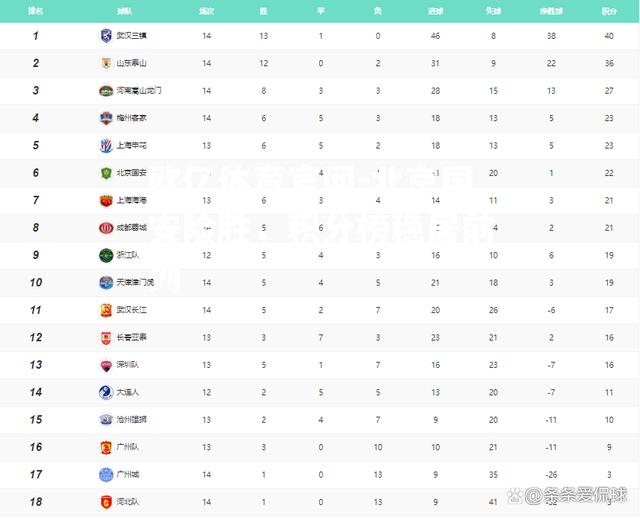Click the 梅州客家 club icon
The height and width of the screenshot is (518, 640).
pyautogui.click(x=106, y=118)
